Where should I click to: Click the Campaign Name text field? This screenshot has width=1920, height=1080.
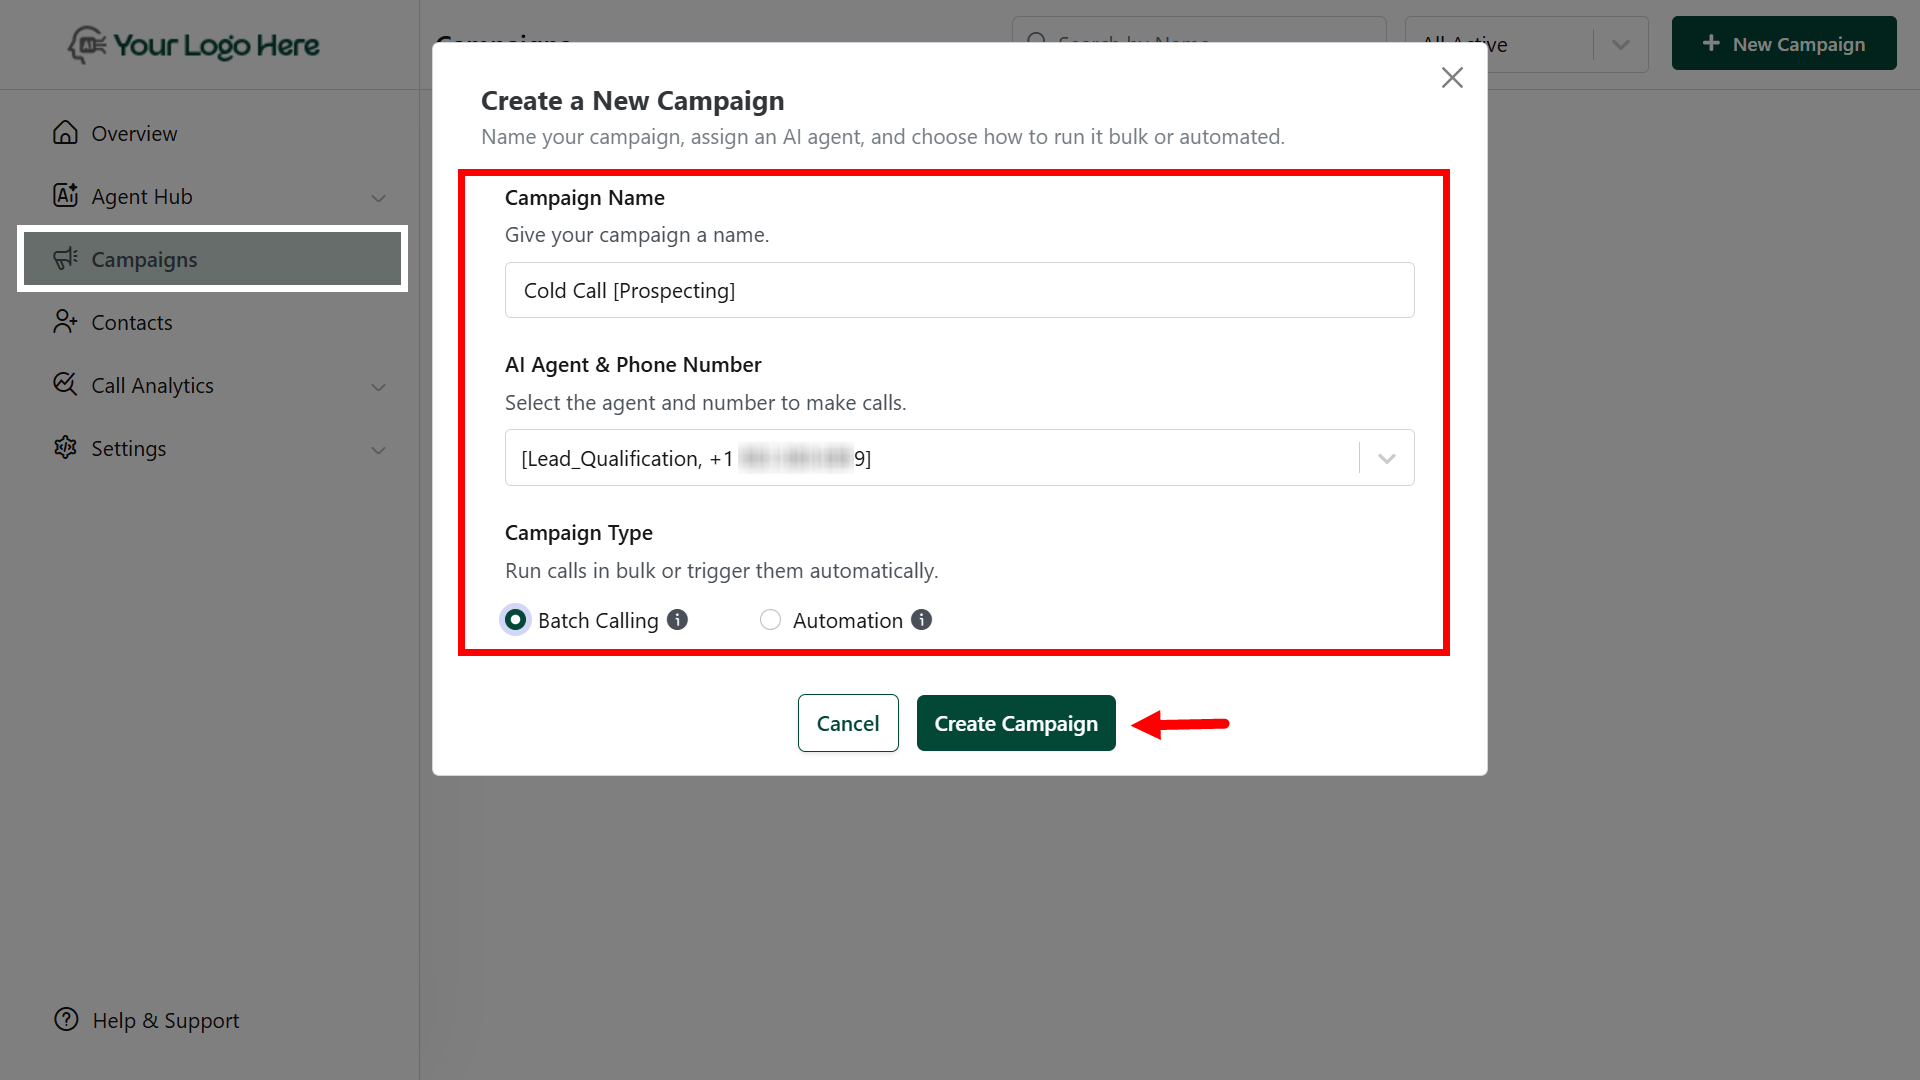tap(958, 290)
